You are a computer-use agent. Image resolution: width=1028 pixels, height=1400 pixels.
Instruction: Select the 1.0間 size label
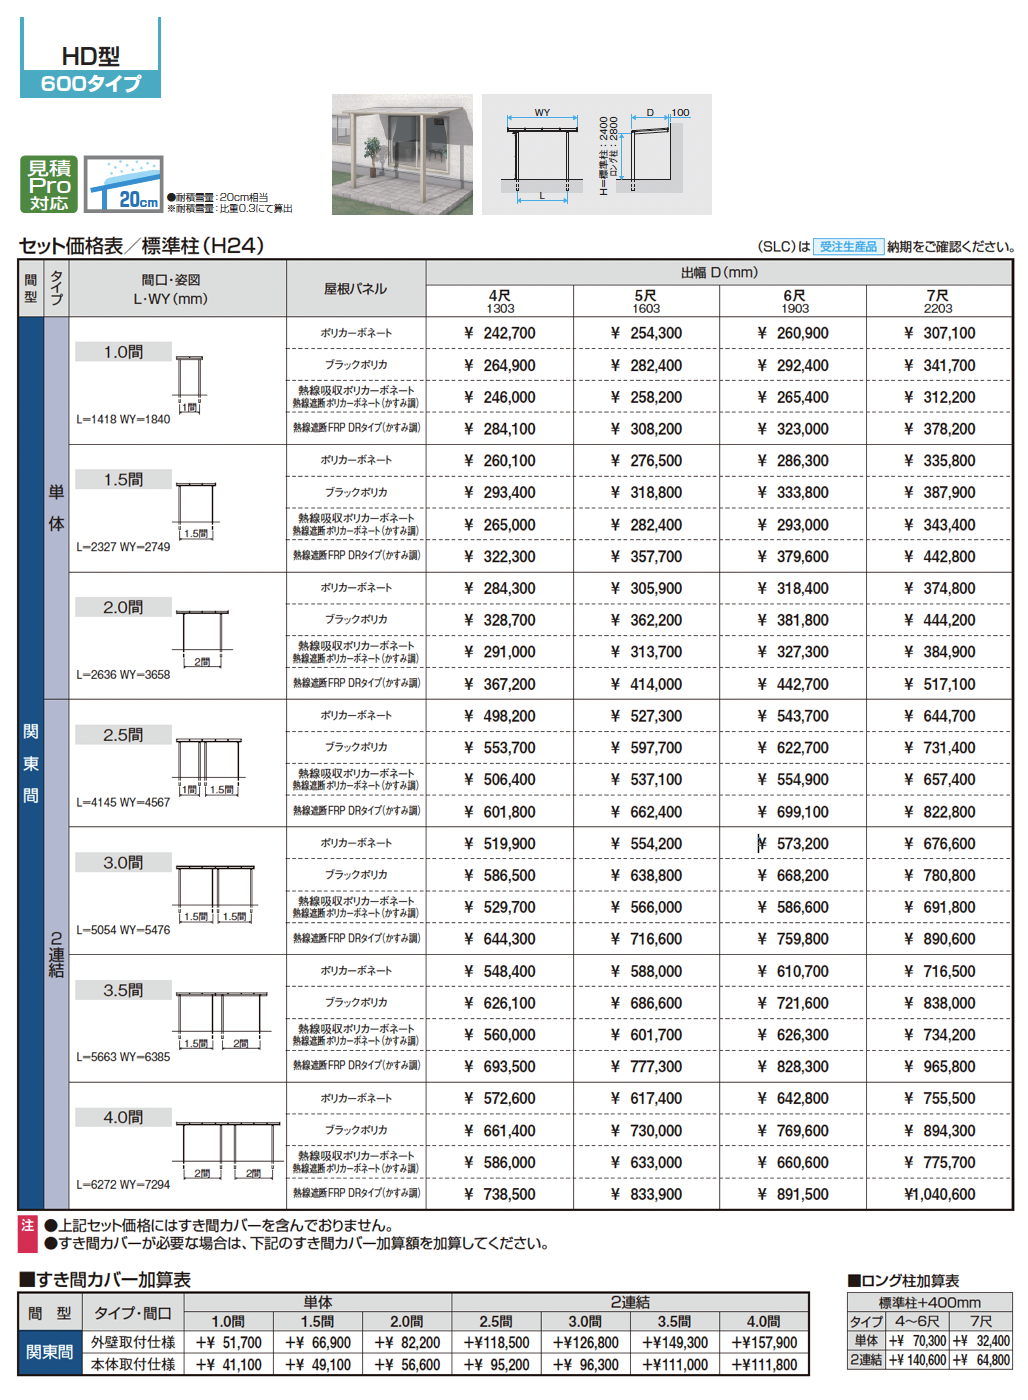[x=123, y=352]
